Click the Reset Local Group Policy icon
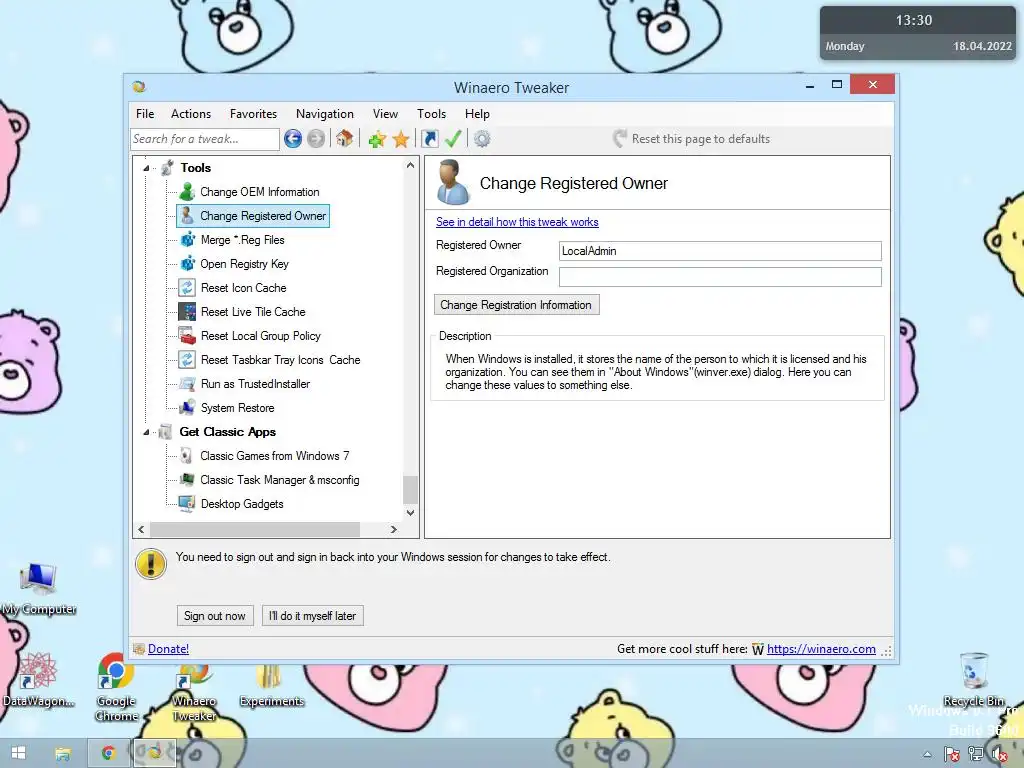The height and width of the screenshot is (768, 1024). (187, 336)
